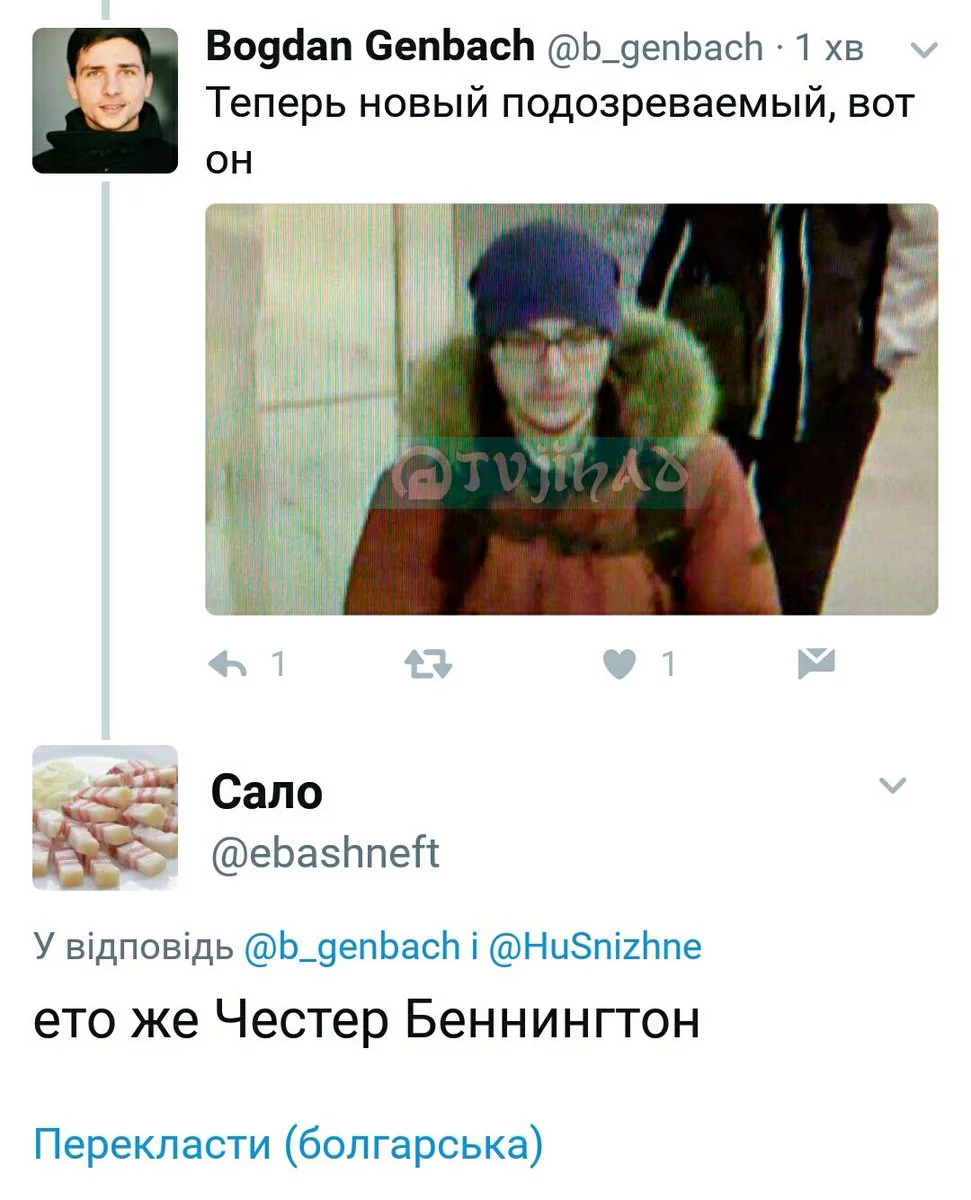Retweet Bogdan Genbach's tweet
The image size is (971, 1200).
pos(427,664)
